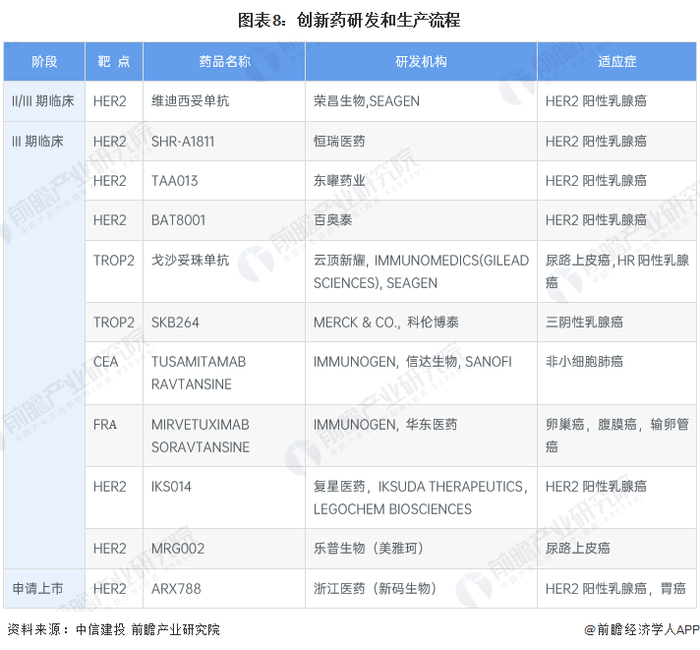
Task: Click indication 非小细胞肺癌
Action: (584, 362)
